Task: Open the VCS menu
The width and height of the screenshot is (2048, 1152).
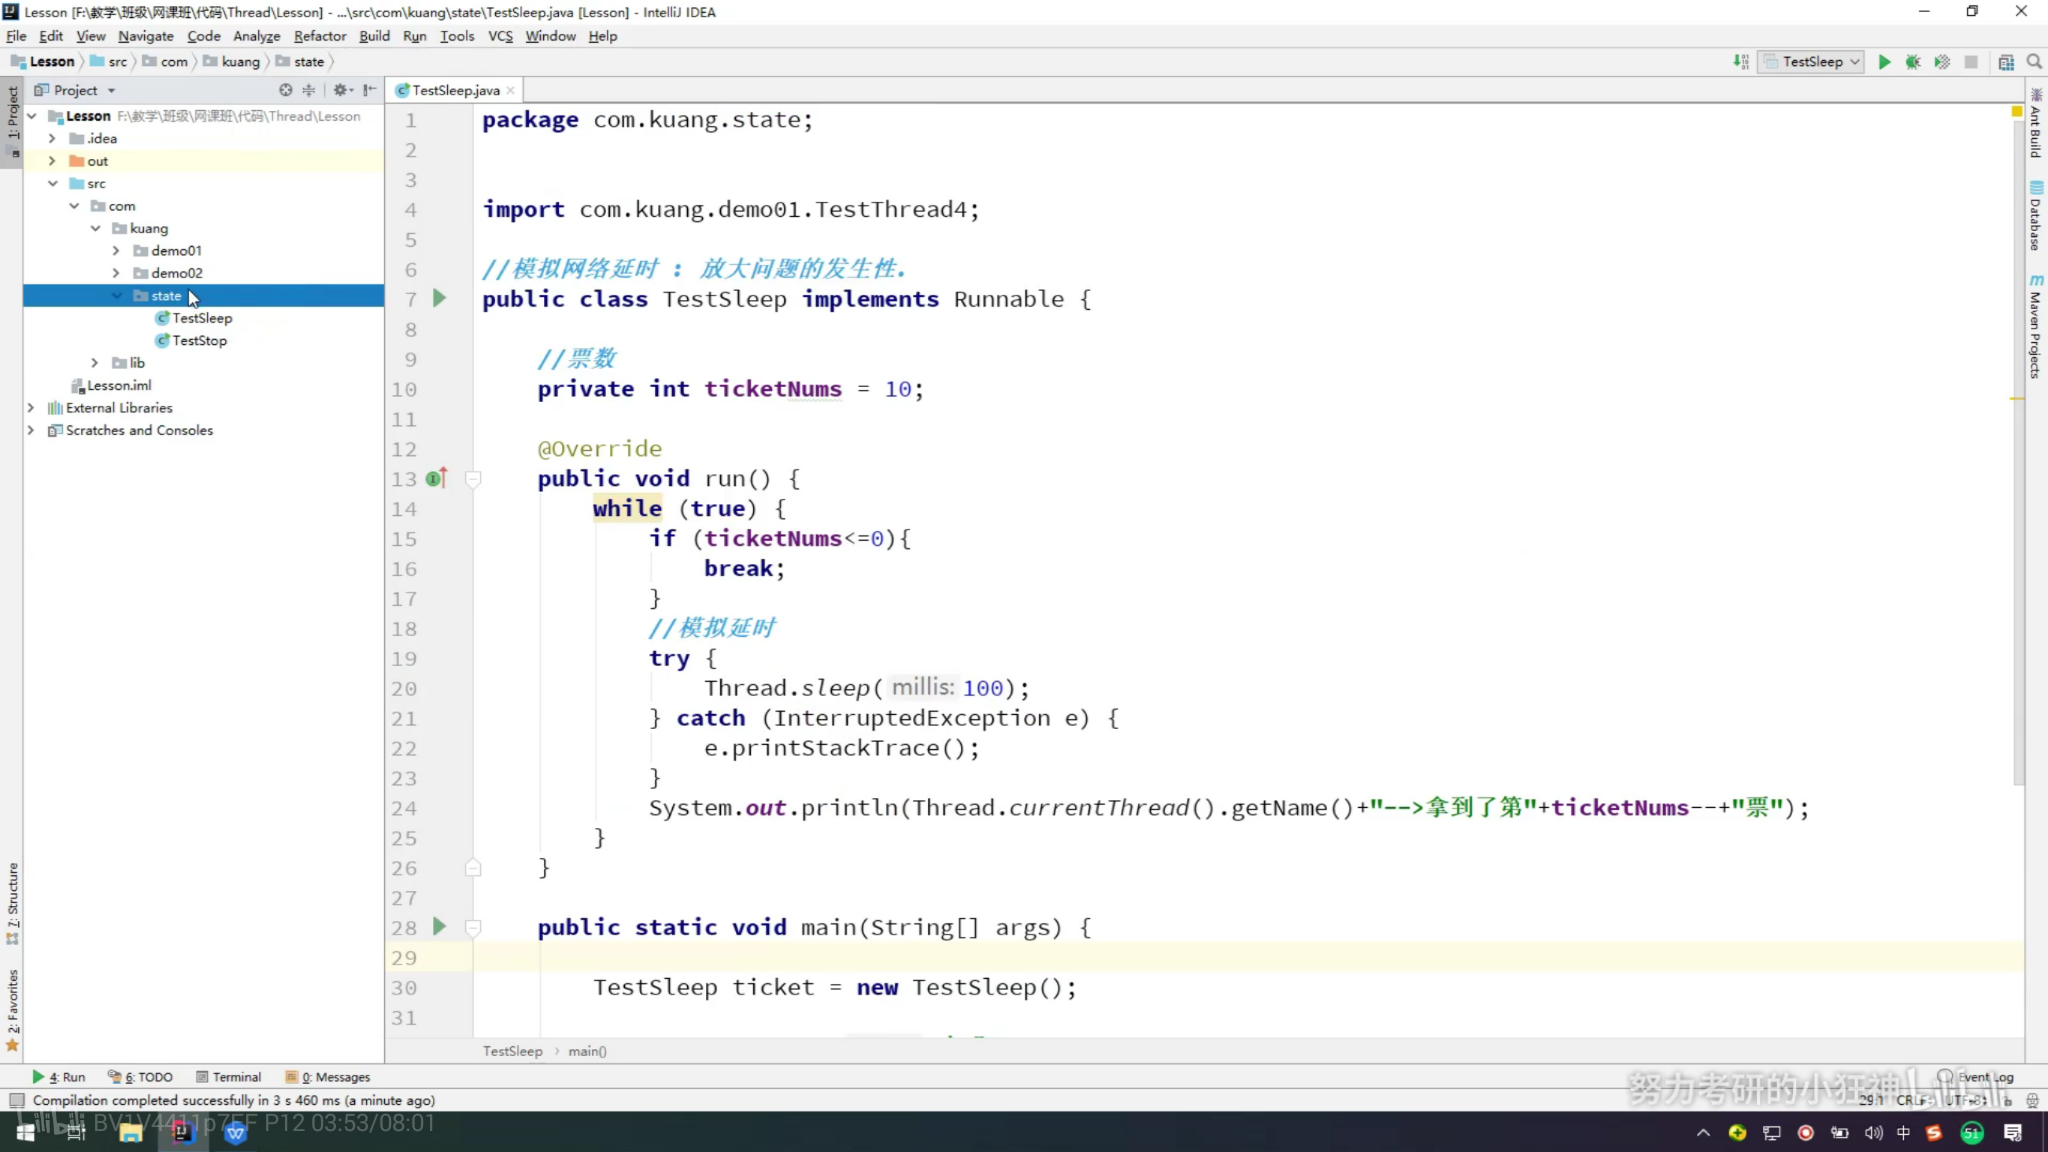Action: pyautogui.click(x=500, y=36)
